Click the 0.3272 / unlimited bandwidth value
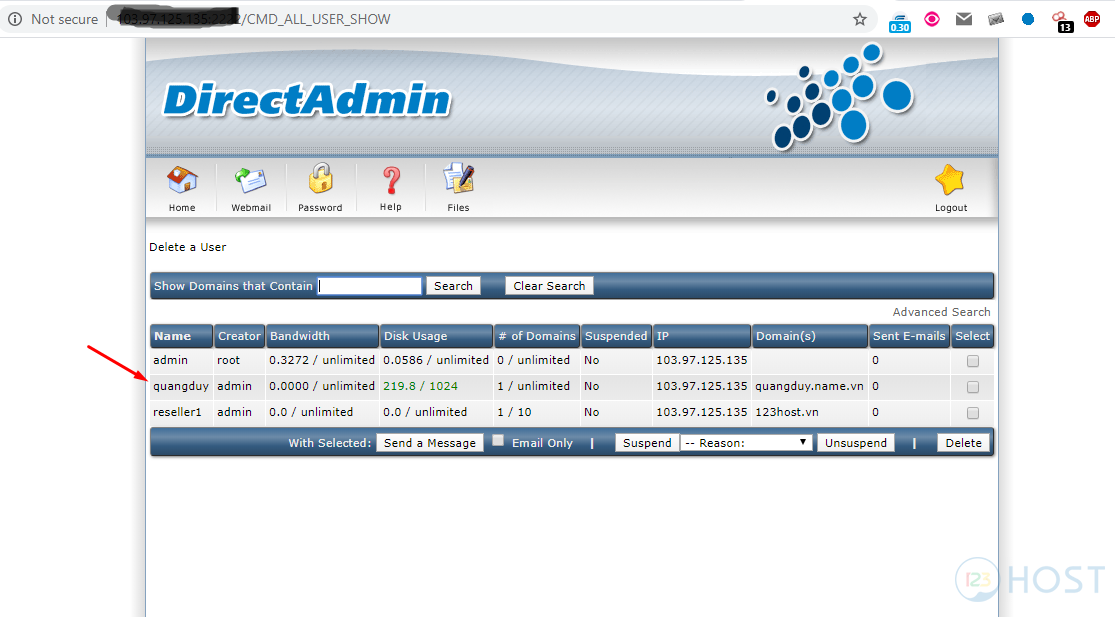Viewport: 1115px width, 617px height. pyautogui.click(x=321, y=360)
